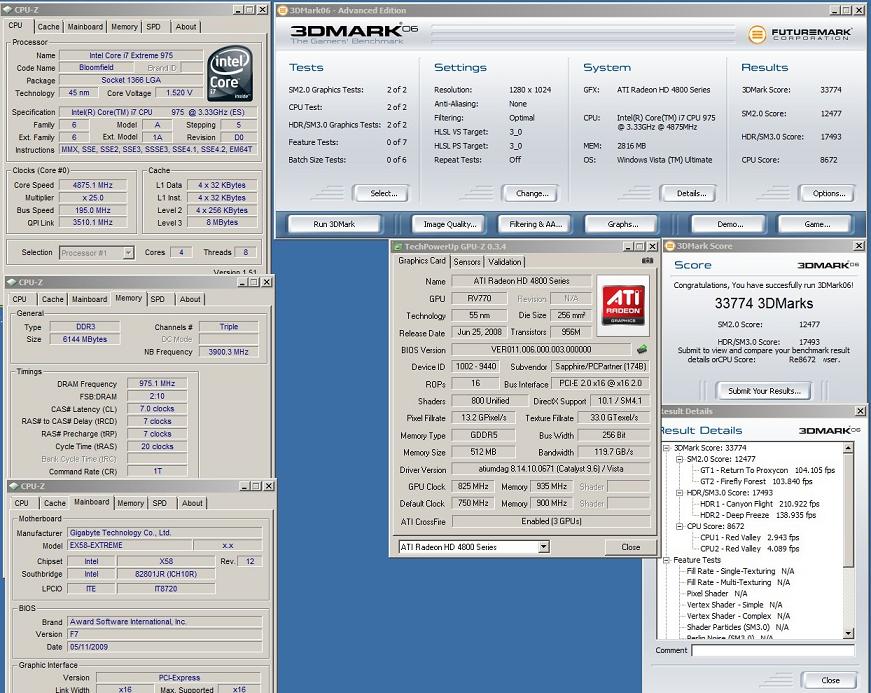Click the DRAM Frequency 975.1 MHz value
The image size is (871, 693).
coord(157,384)
